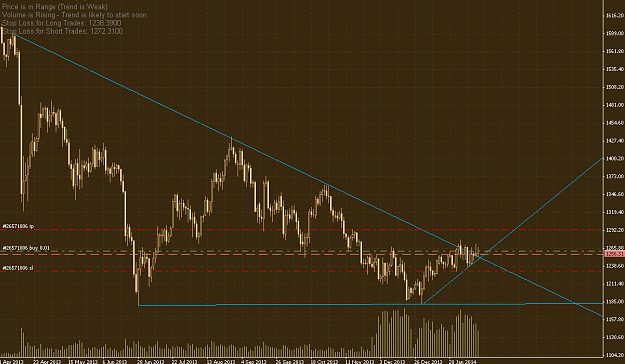Click the 26 Dec 2013 date label
The image size is (625, 364).
[x=427, y=361]
